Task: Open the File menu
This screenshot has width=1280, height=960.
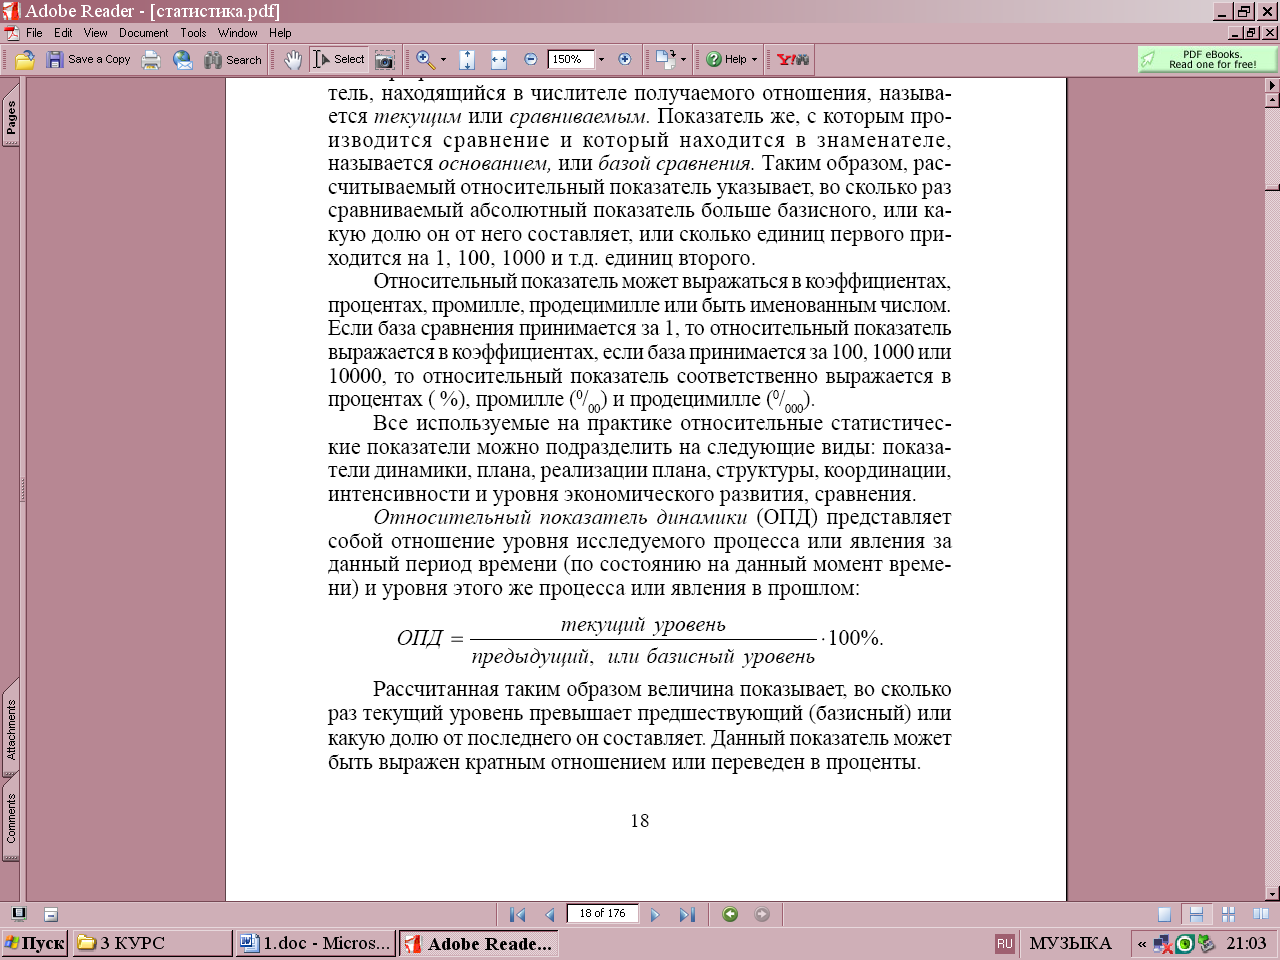Action: pos(34,33)
